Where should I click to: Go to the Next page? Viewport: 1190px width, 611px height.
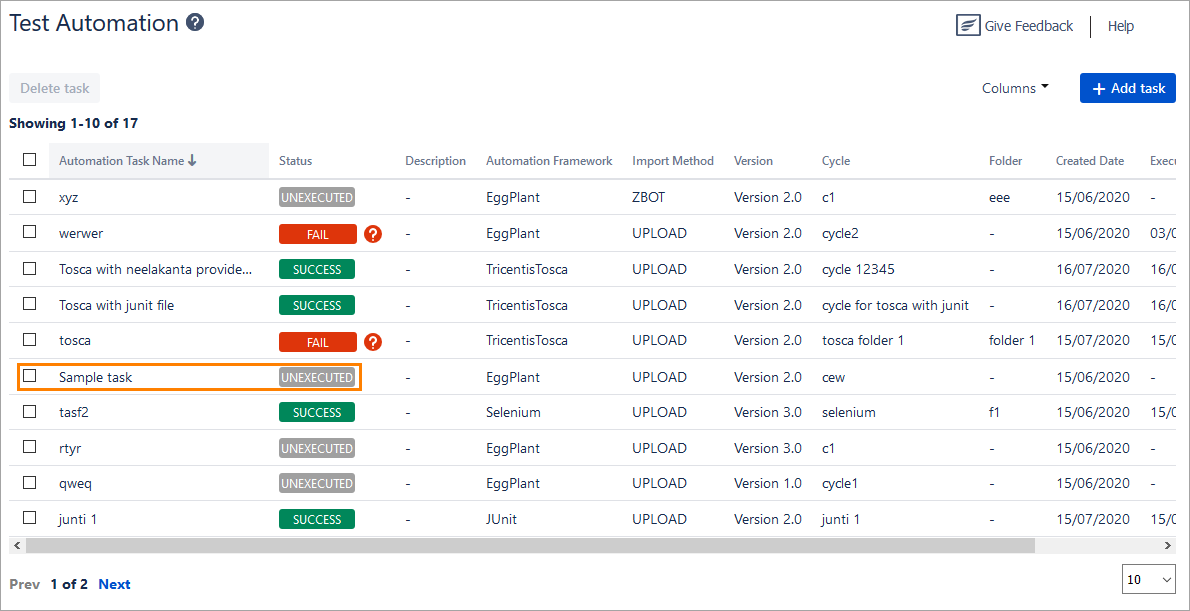(114, 584)
